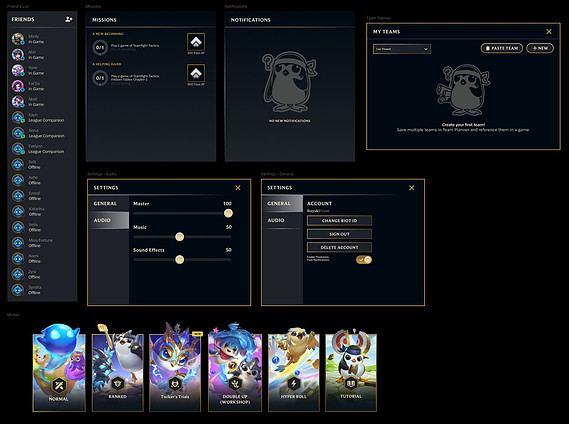Select the Double Up (Workshop) card

coord(235,372)
